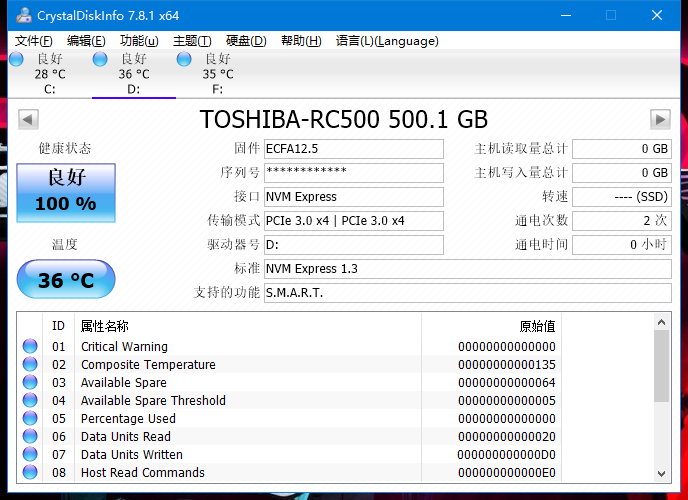Viewport: 688px width, 500px height.
Task: Select the Data Units Read attribute row
Action: [290, 436]
